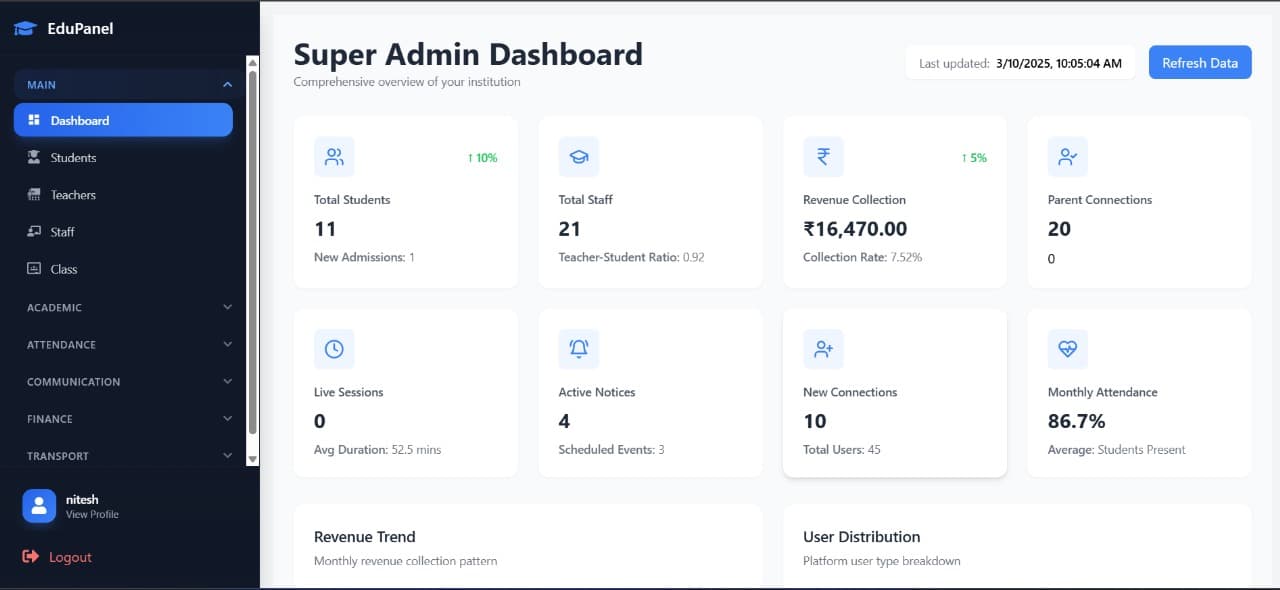Screen dimensions: 1280x590
Task: Click the Refresh Data button
Action: pyautogui.click(x=1200, y=62)
